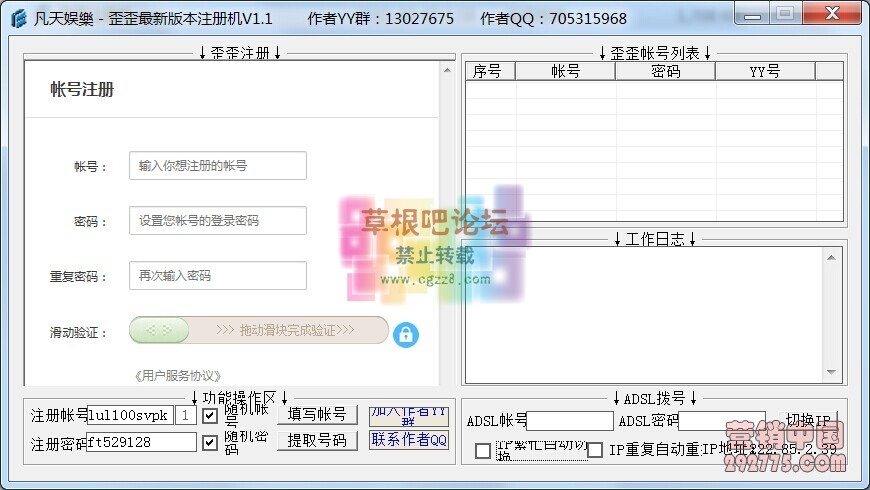Click the YY号 column header
The image size is (870, 490).
coord(765,71)
